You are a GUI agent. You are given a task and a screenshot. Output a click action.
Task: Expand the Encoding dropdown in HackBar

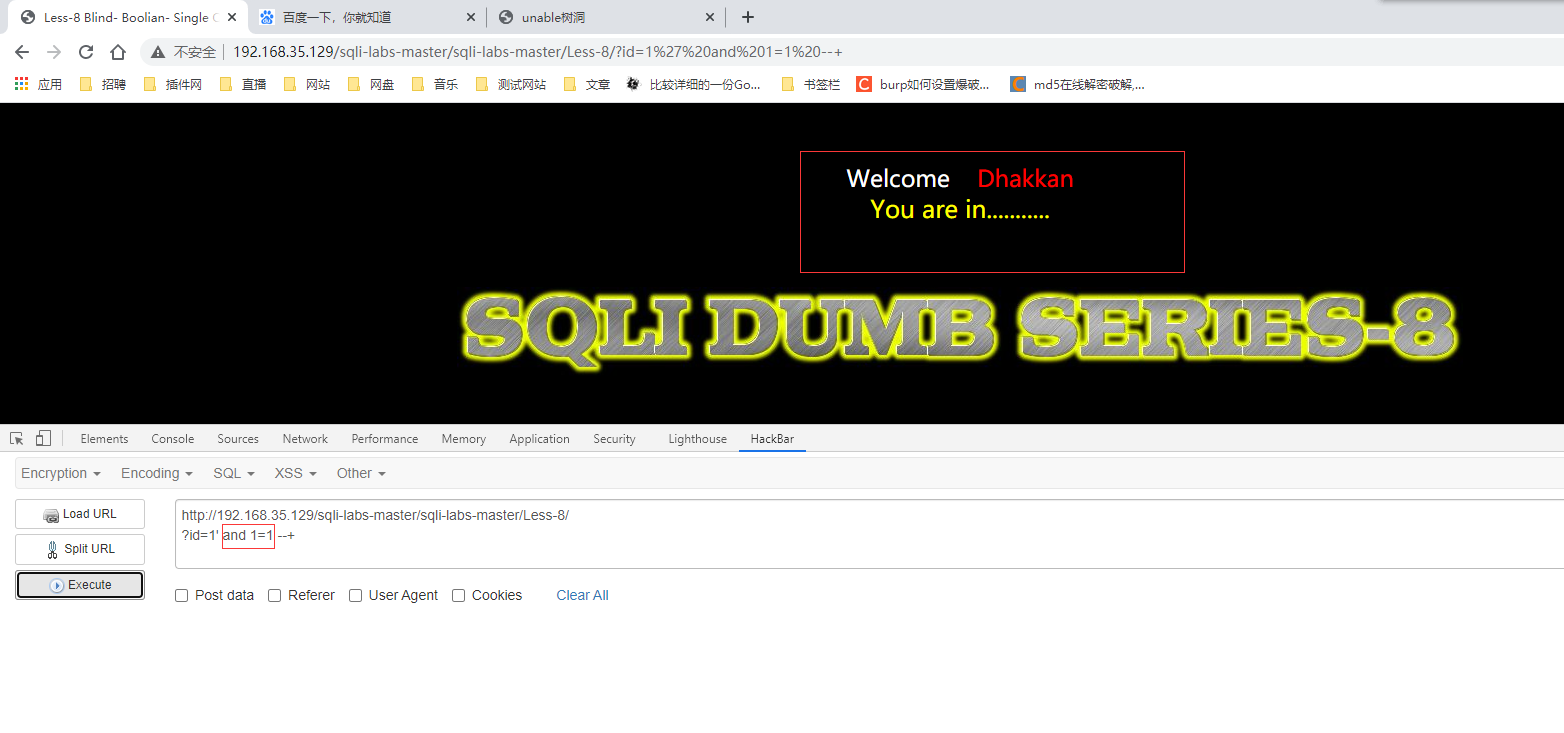(157, 473)
